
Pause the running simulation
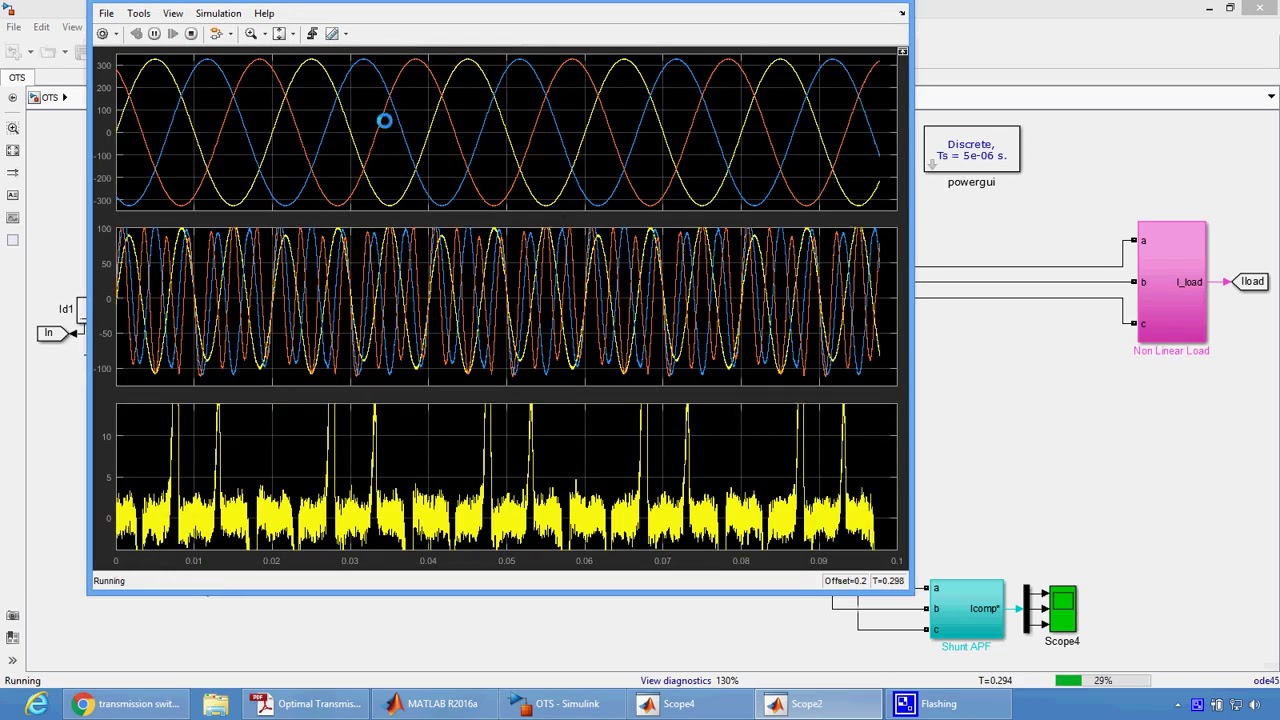point(154,34)
